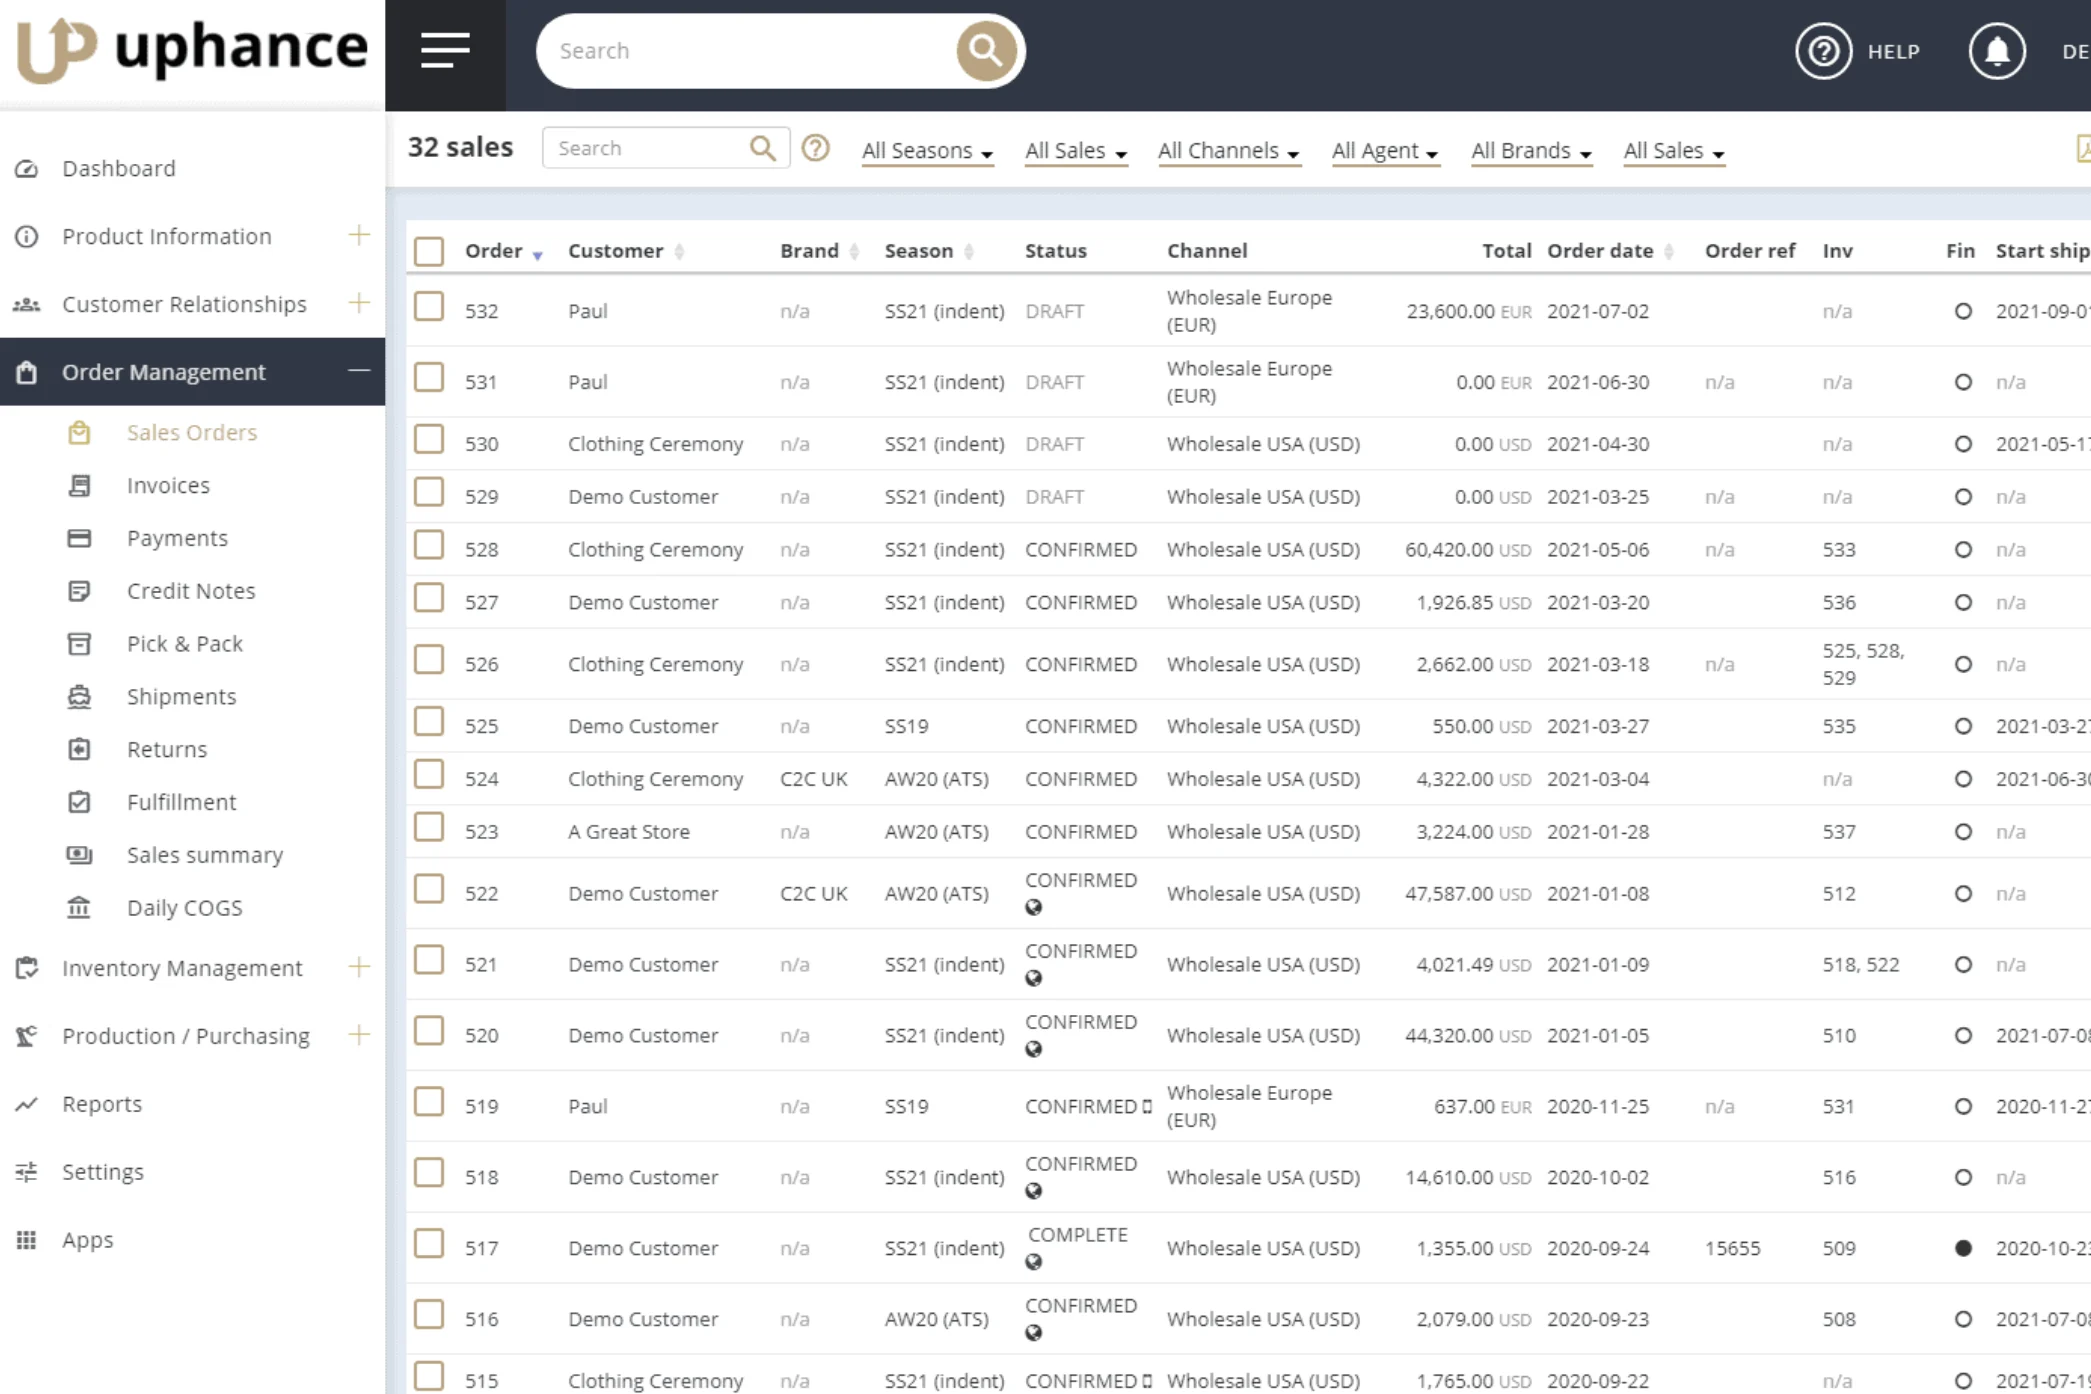
Task: Open the hamburger menu toggle
Action: coord(445,50)
